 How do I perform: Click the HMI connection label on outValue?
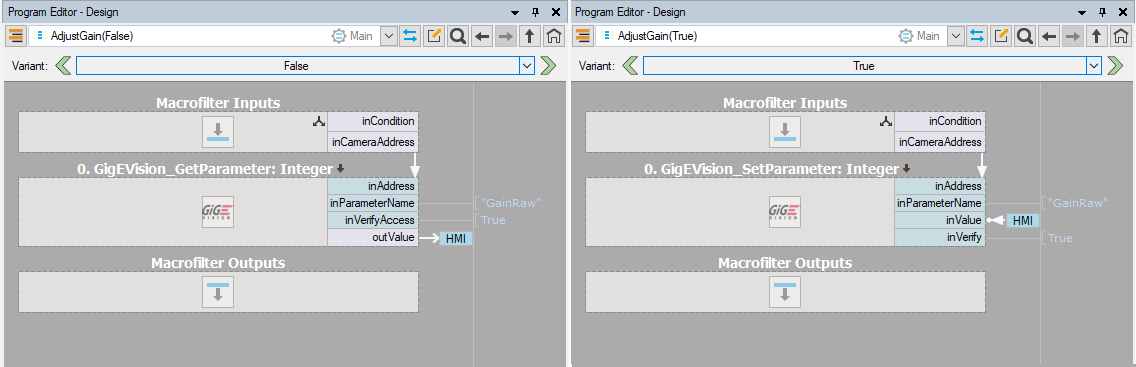[456, 238]
